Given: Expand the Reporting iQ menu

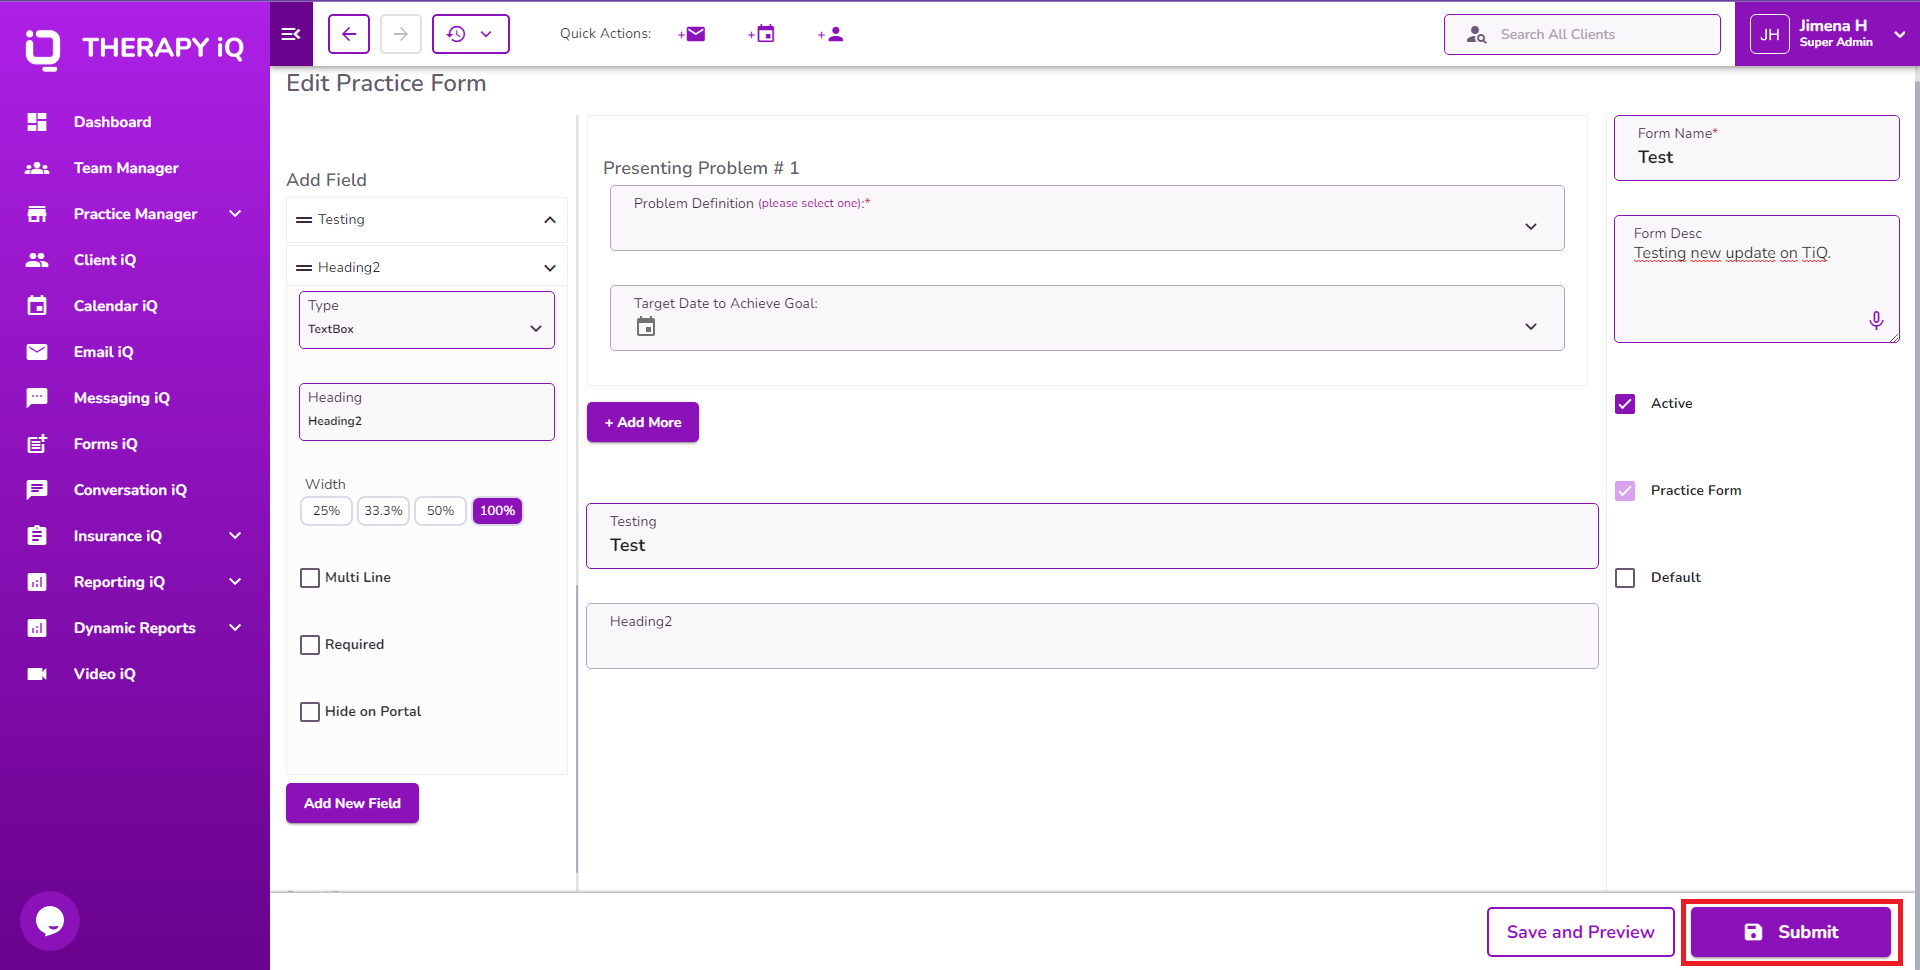Looking at the screenshot, I should tap(119, 581).
